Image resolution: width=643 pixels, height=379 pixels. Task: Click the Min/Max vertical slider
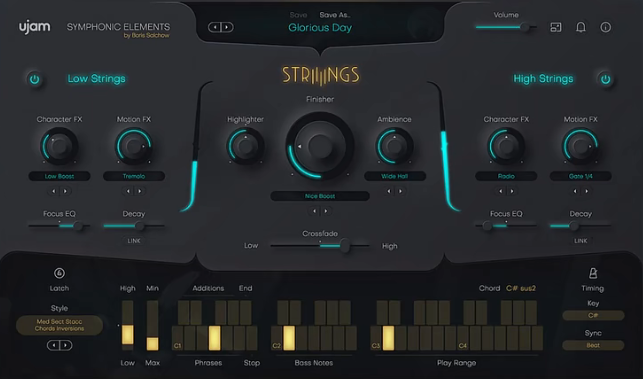pyautogui.click(x=153, y=325)
